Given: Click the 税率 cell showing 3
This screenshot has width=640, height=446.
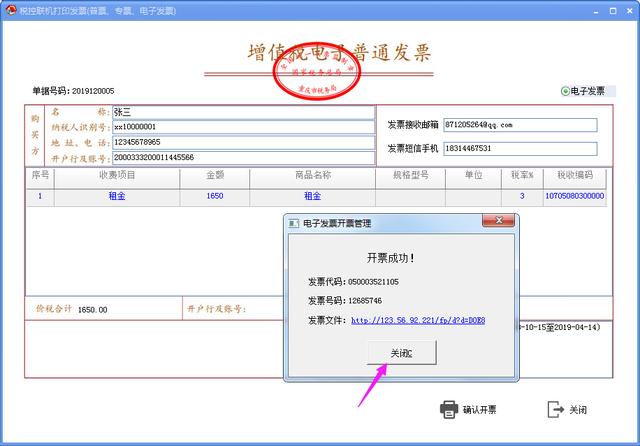Looking at the screenshot, I should (521, 196).
